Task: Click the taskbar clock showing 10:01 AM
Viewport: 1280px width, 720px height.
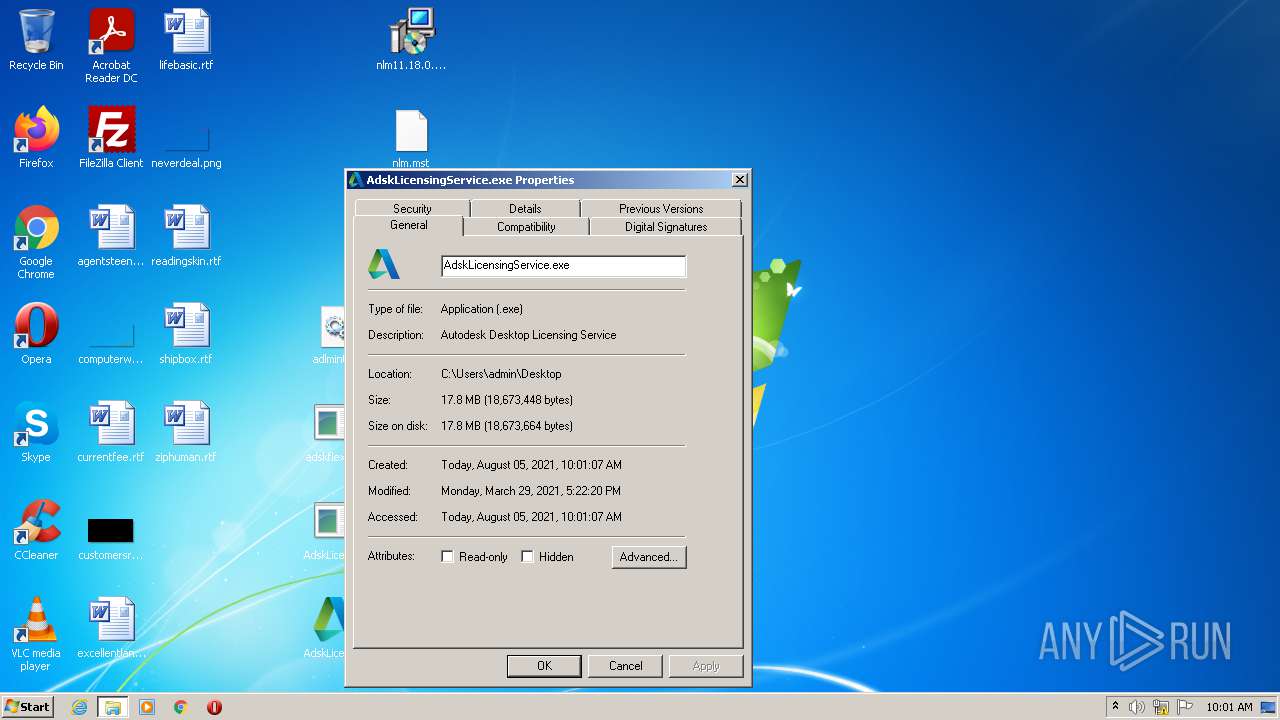Action: (1229, 707)
